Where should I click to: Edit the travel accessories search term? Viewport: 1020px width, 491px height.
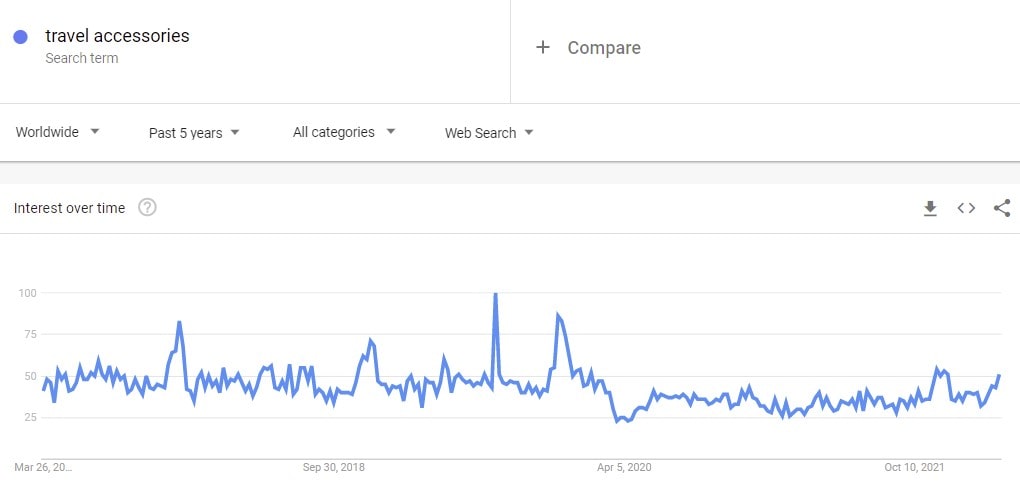(117, 36)
